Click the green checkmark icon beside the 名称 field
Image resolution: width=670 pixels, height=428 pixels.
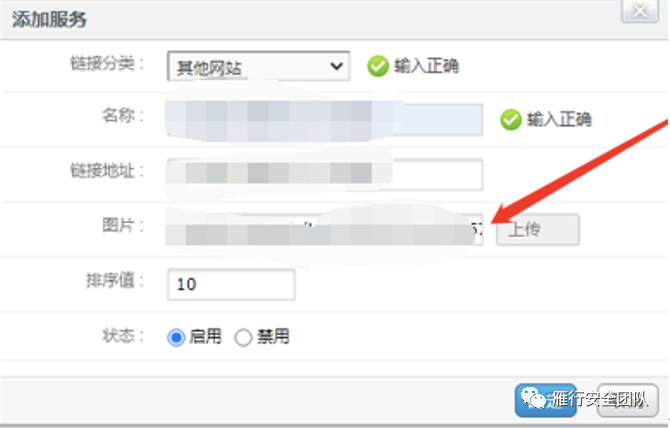(x=511, y=120)
